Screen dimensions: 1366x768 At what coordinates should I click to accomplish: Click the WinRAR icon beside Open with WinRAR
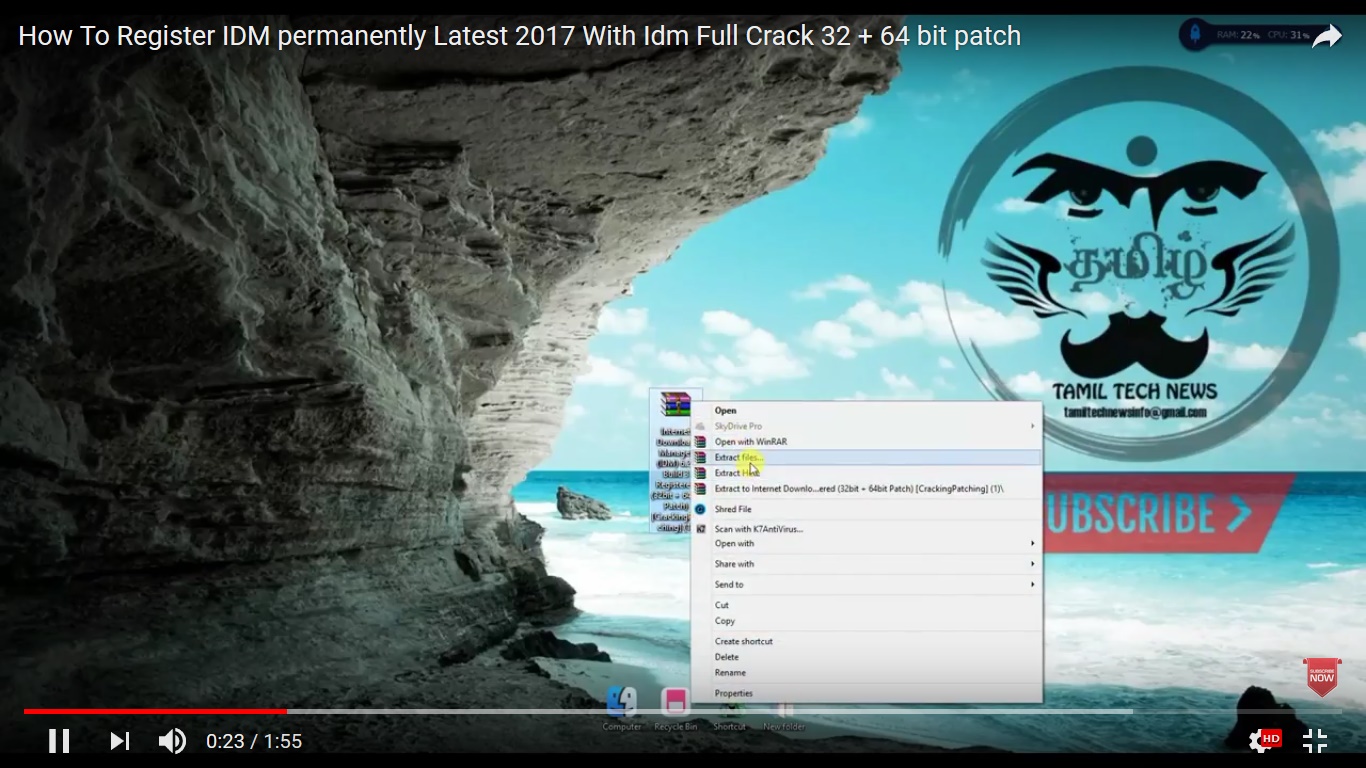701,441
